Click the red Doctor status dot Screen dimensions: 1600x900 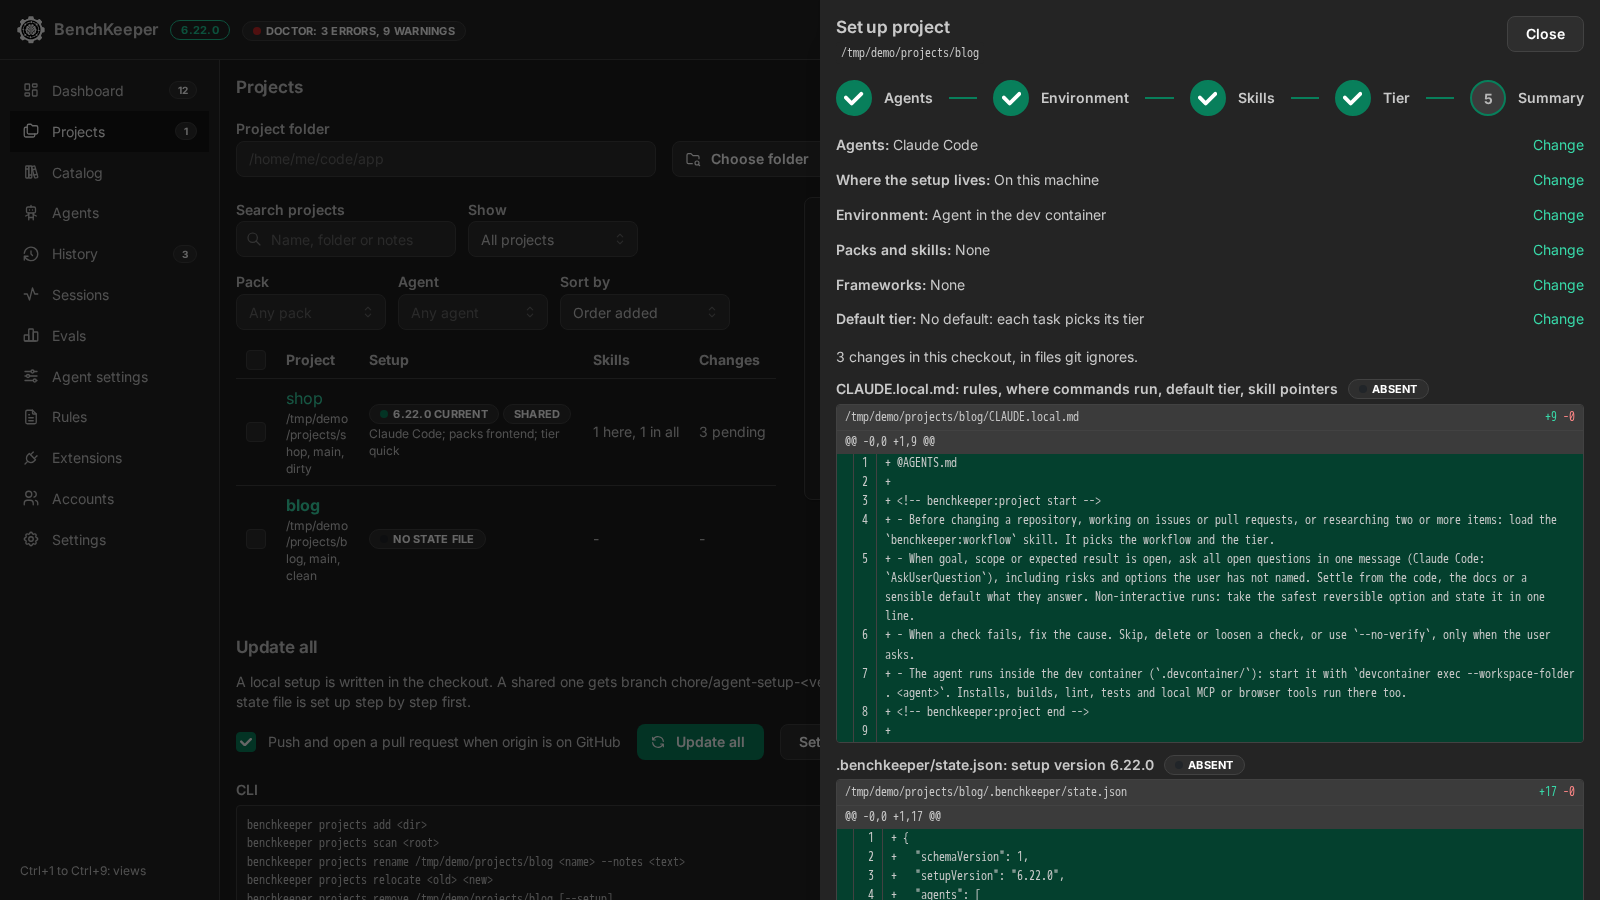(x=257, y=31)
